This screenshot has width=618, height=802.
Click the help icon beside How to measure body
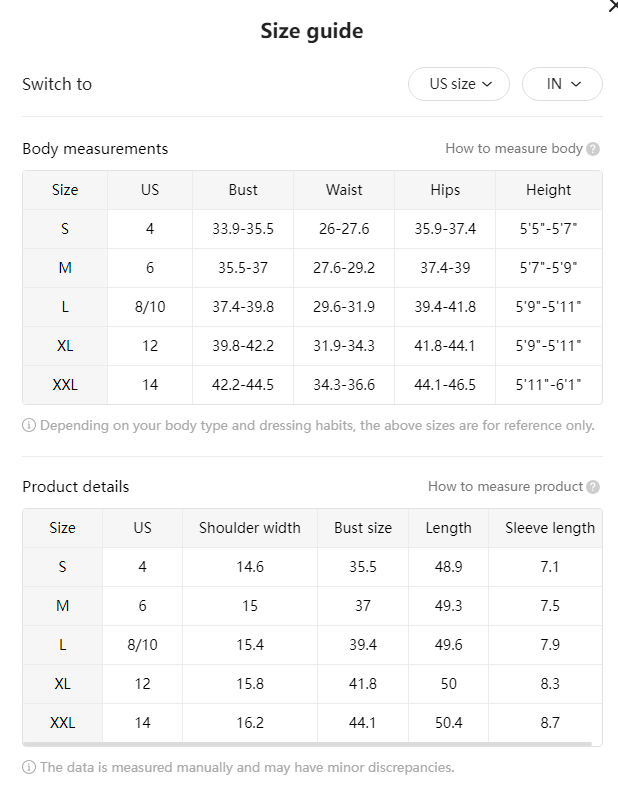[593, 149]
